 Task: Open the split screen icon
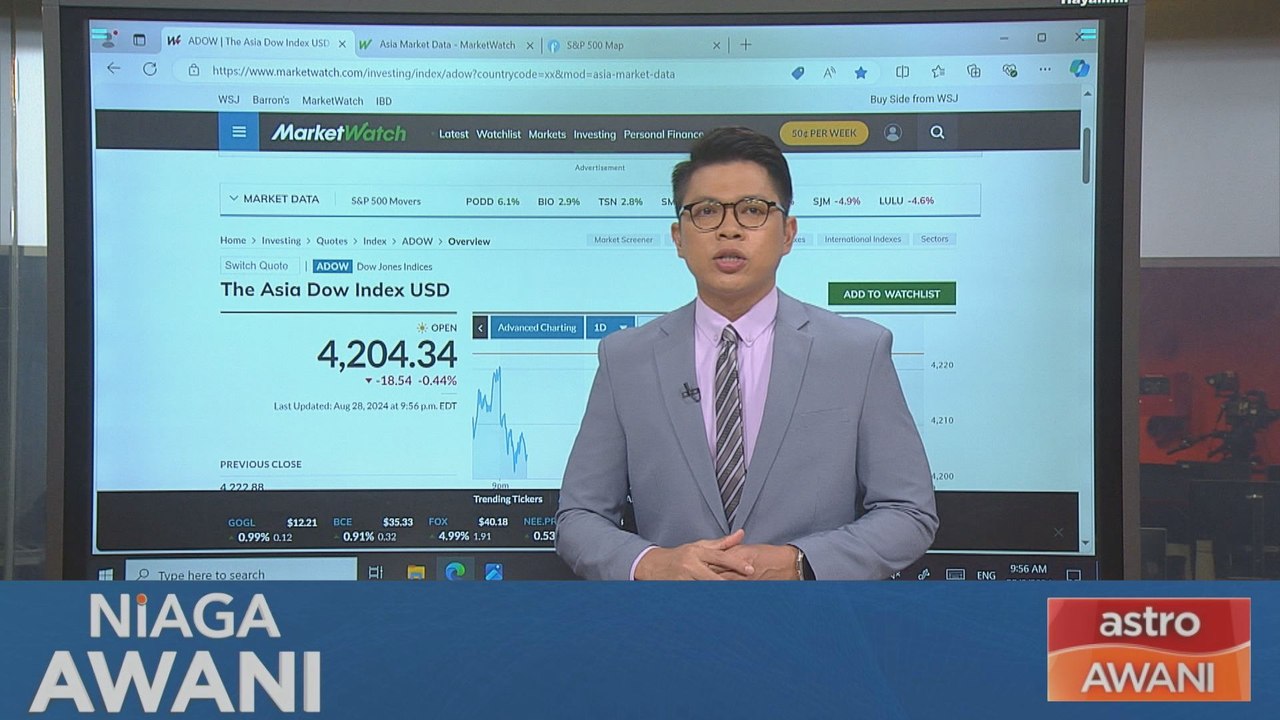click(x=902, y=72)
